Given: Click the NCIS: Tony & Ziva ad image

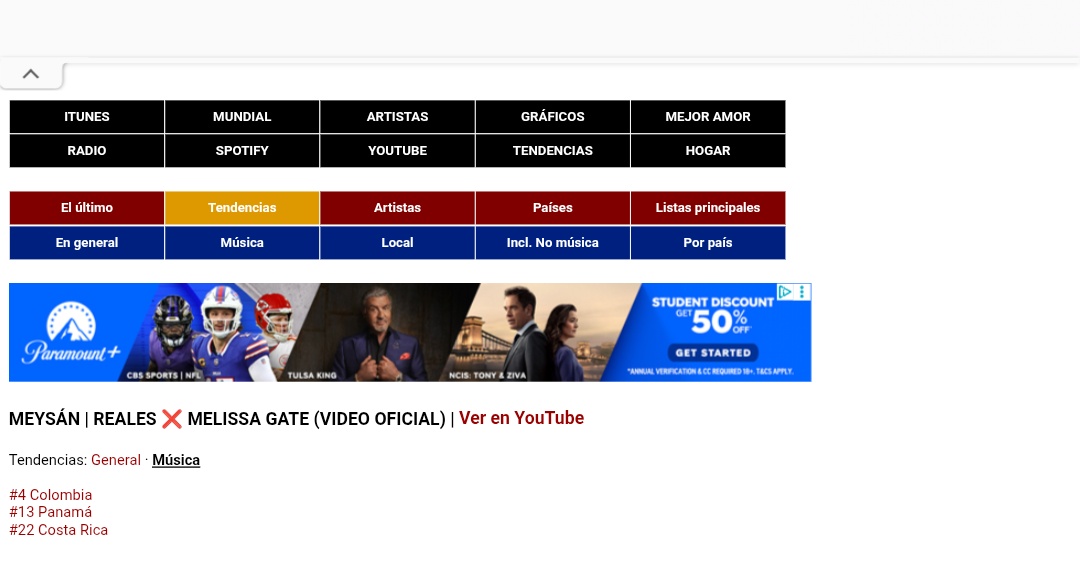Looking at the screenshot, I should click(541, 333).
